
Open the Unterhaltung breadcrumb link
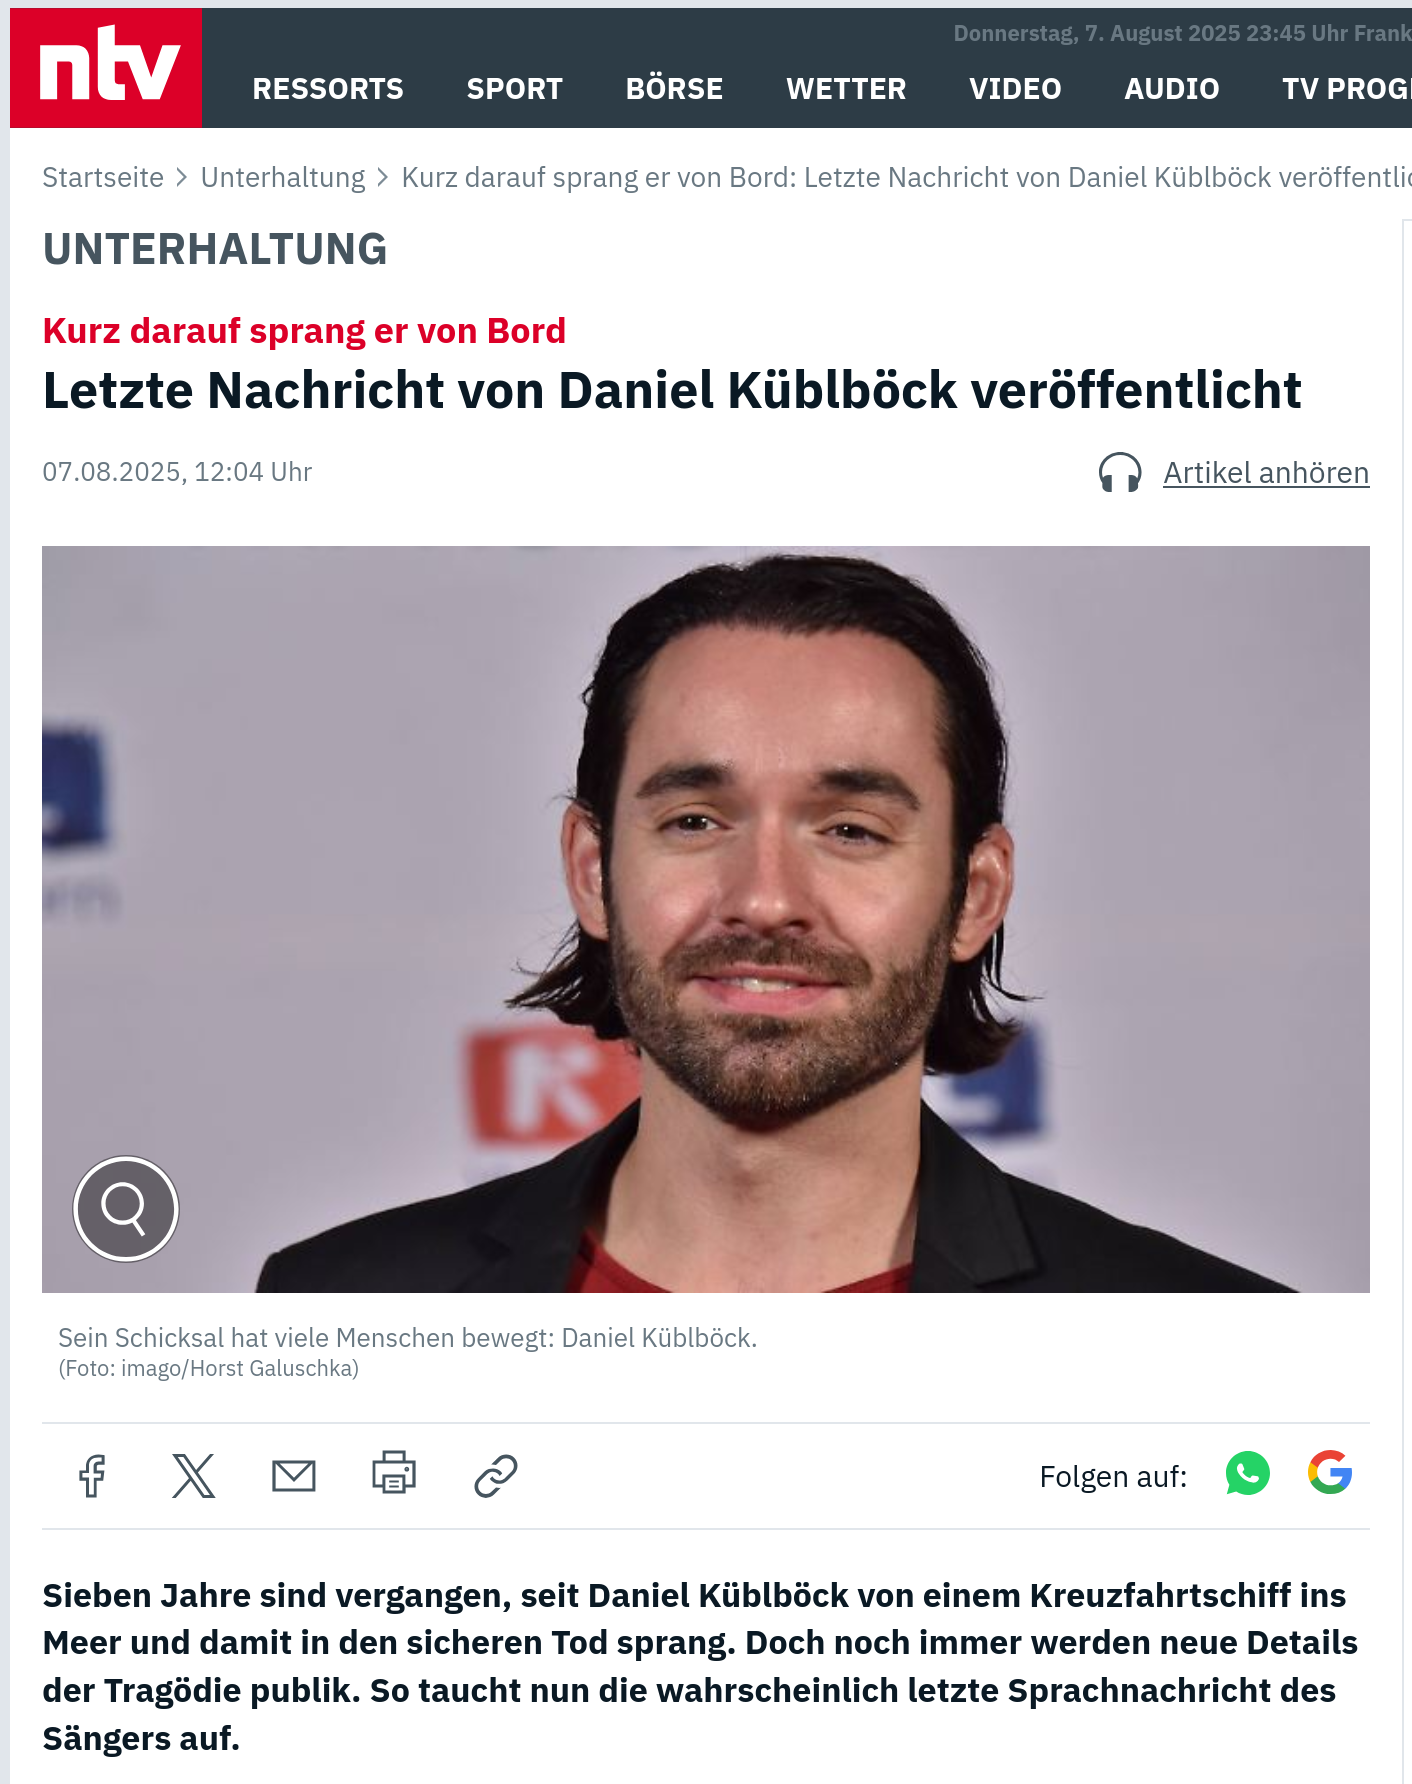tap(283, 177)
